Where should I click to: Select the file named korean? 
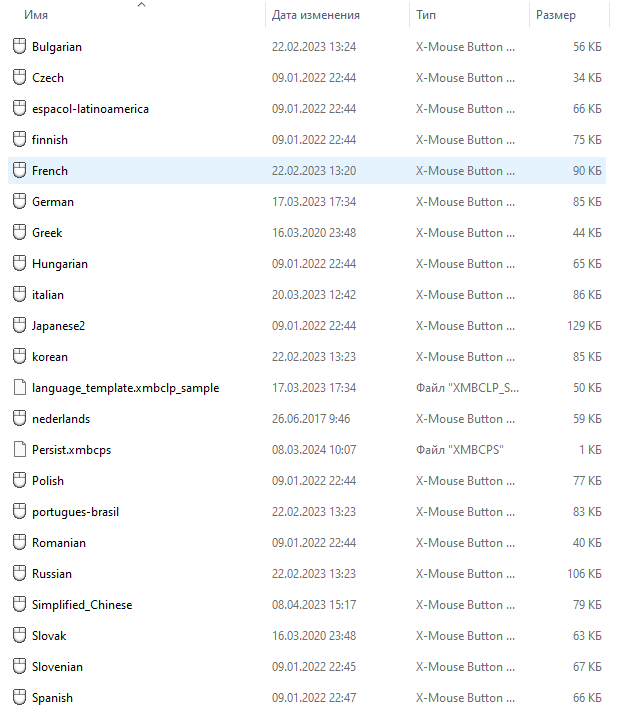coord(50,357)
